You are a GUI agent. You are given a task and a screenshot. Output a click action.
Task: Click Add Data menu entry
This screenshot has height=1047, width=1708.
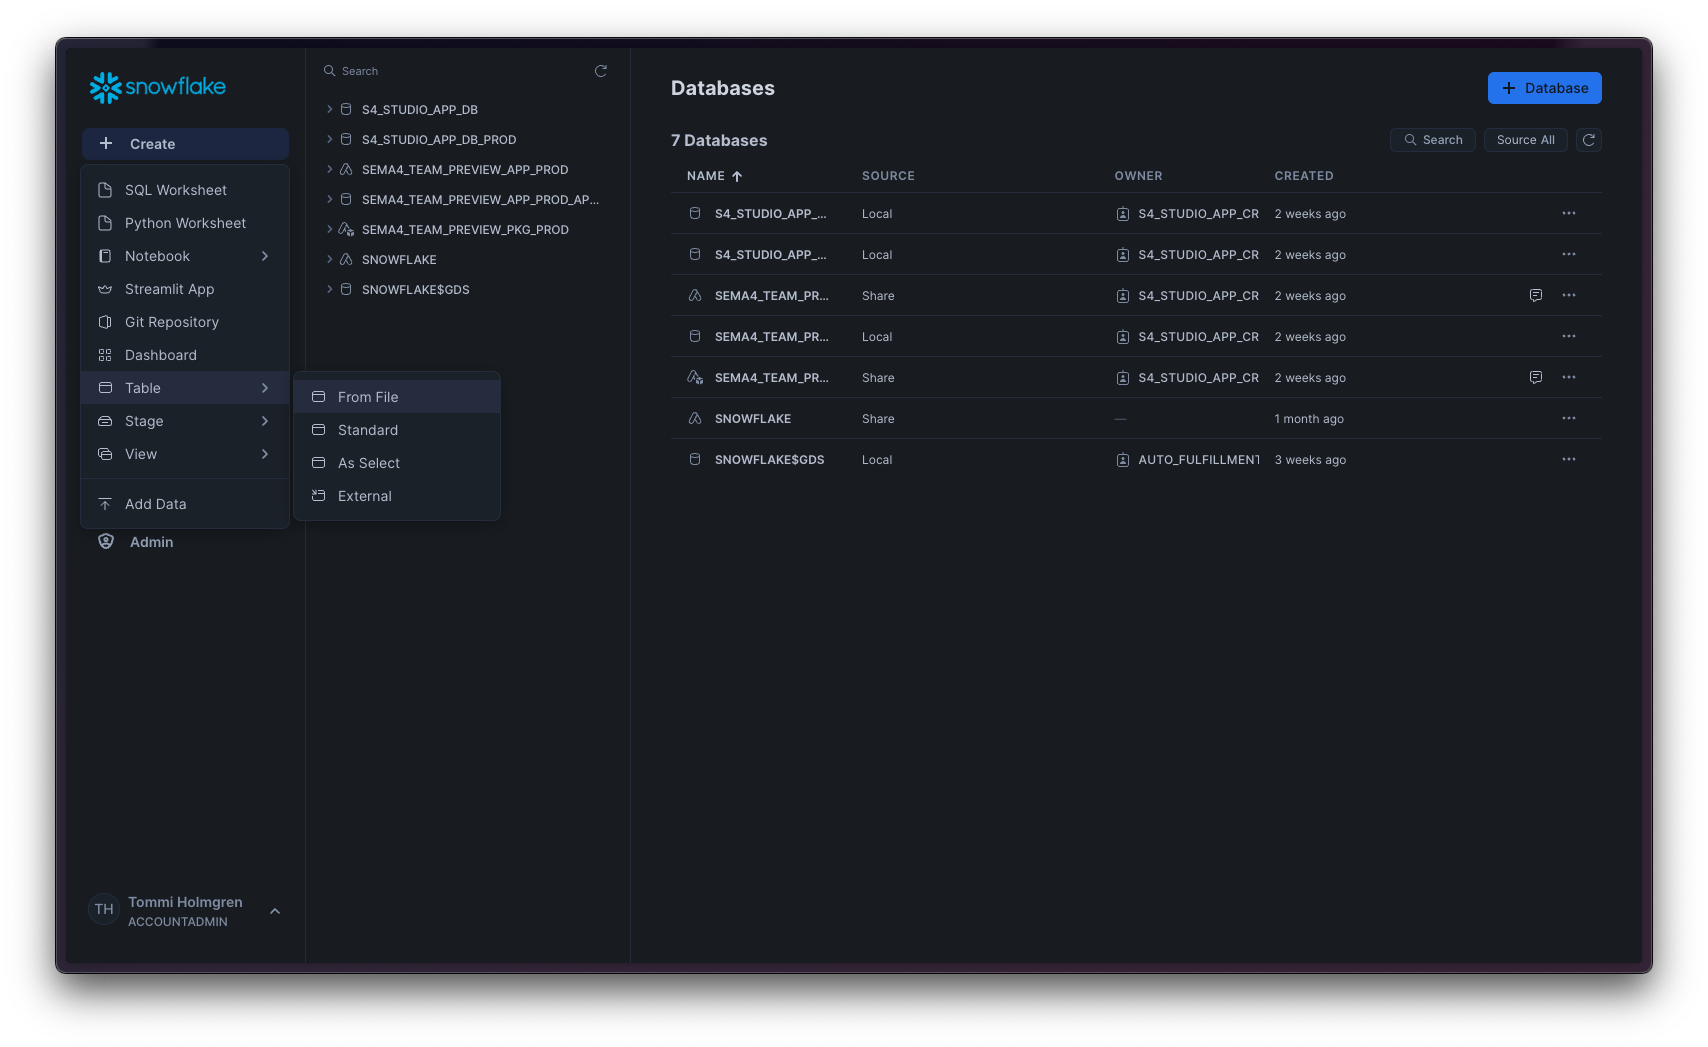(x=185, y=504)
